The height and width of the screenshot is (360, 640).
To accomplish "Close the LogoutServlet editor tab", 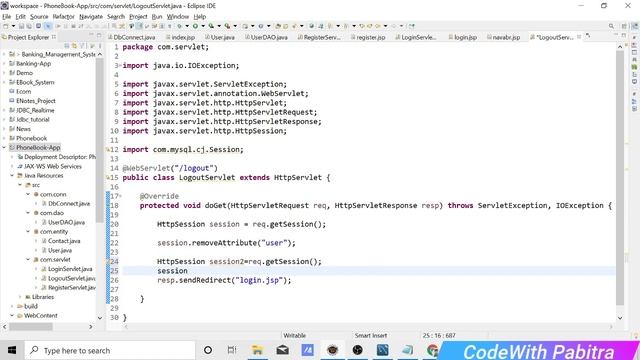I will [x=579, y=37].
